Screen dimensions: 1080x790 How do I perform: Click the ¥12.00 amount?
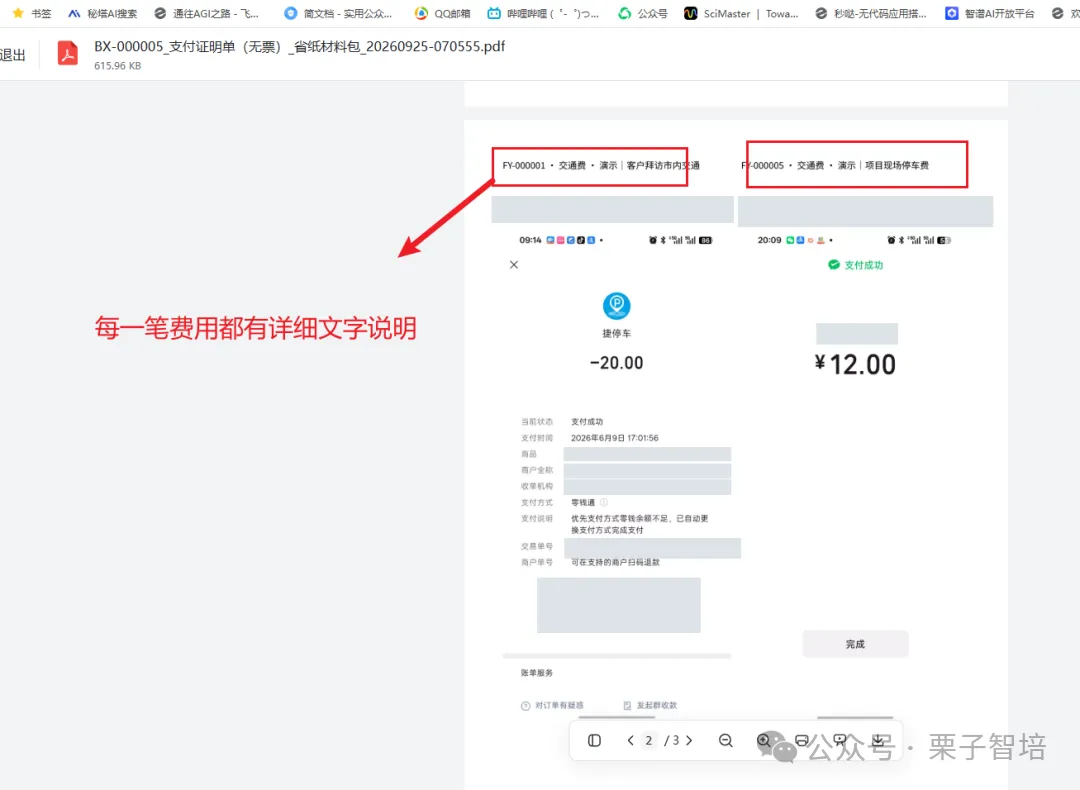coord(855,364)
